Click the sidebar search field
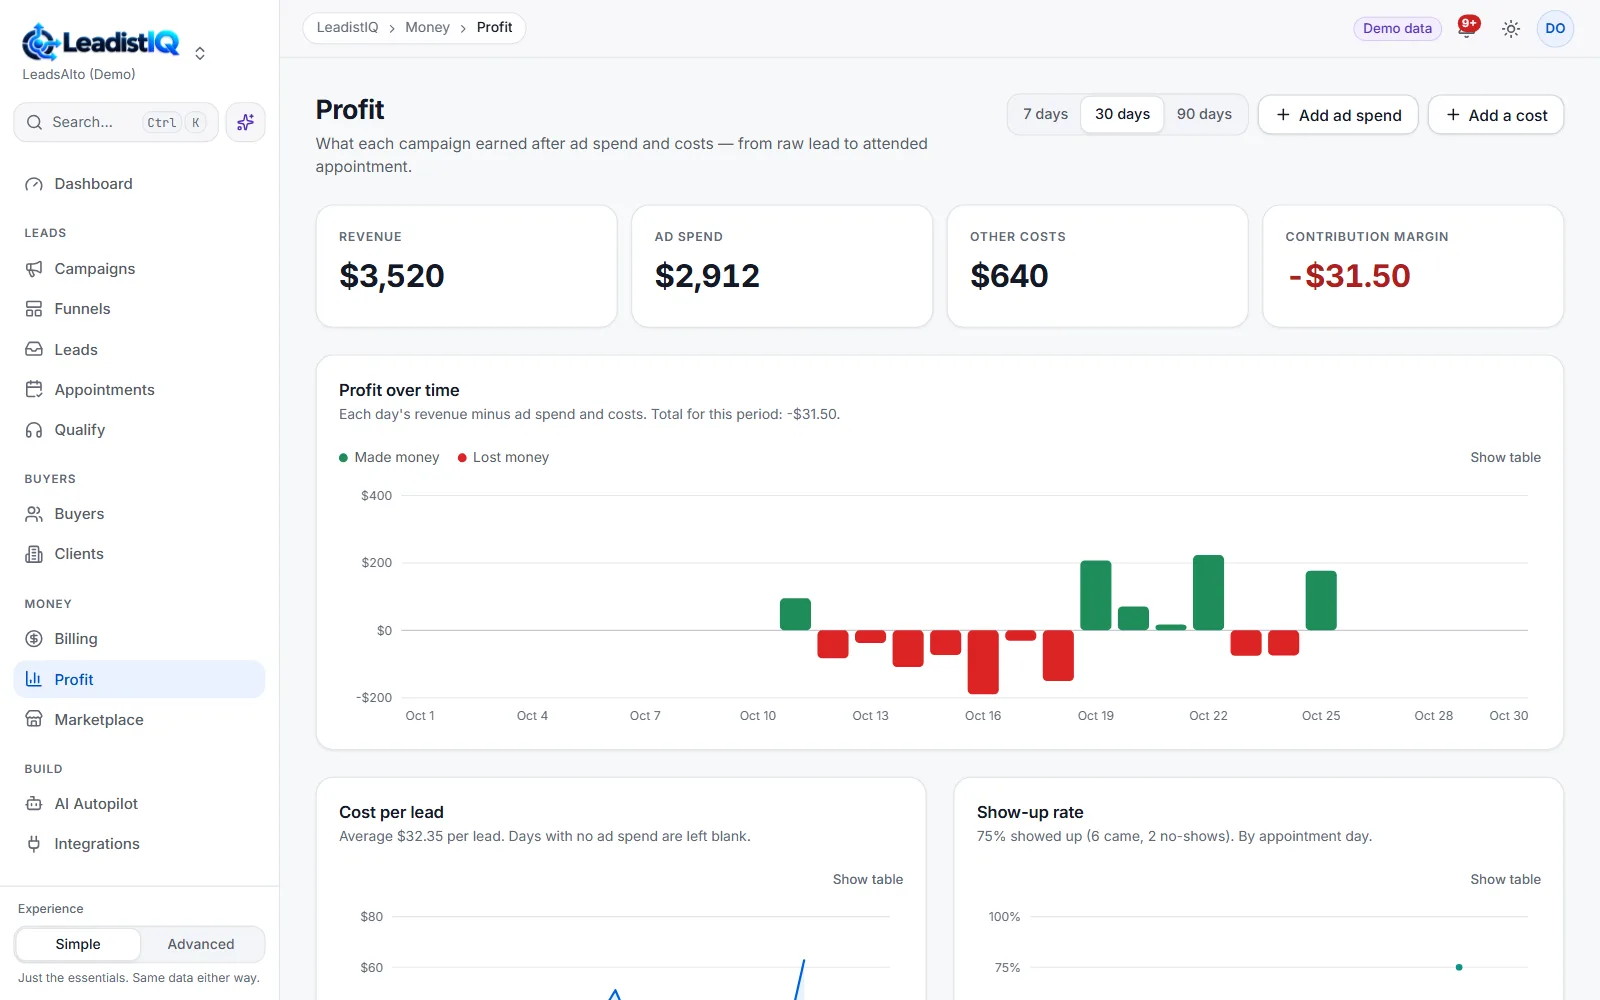Image resolution: width=1600 pixels, height=1000 pixels. tap(116, 122)
